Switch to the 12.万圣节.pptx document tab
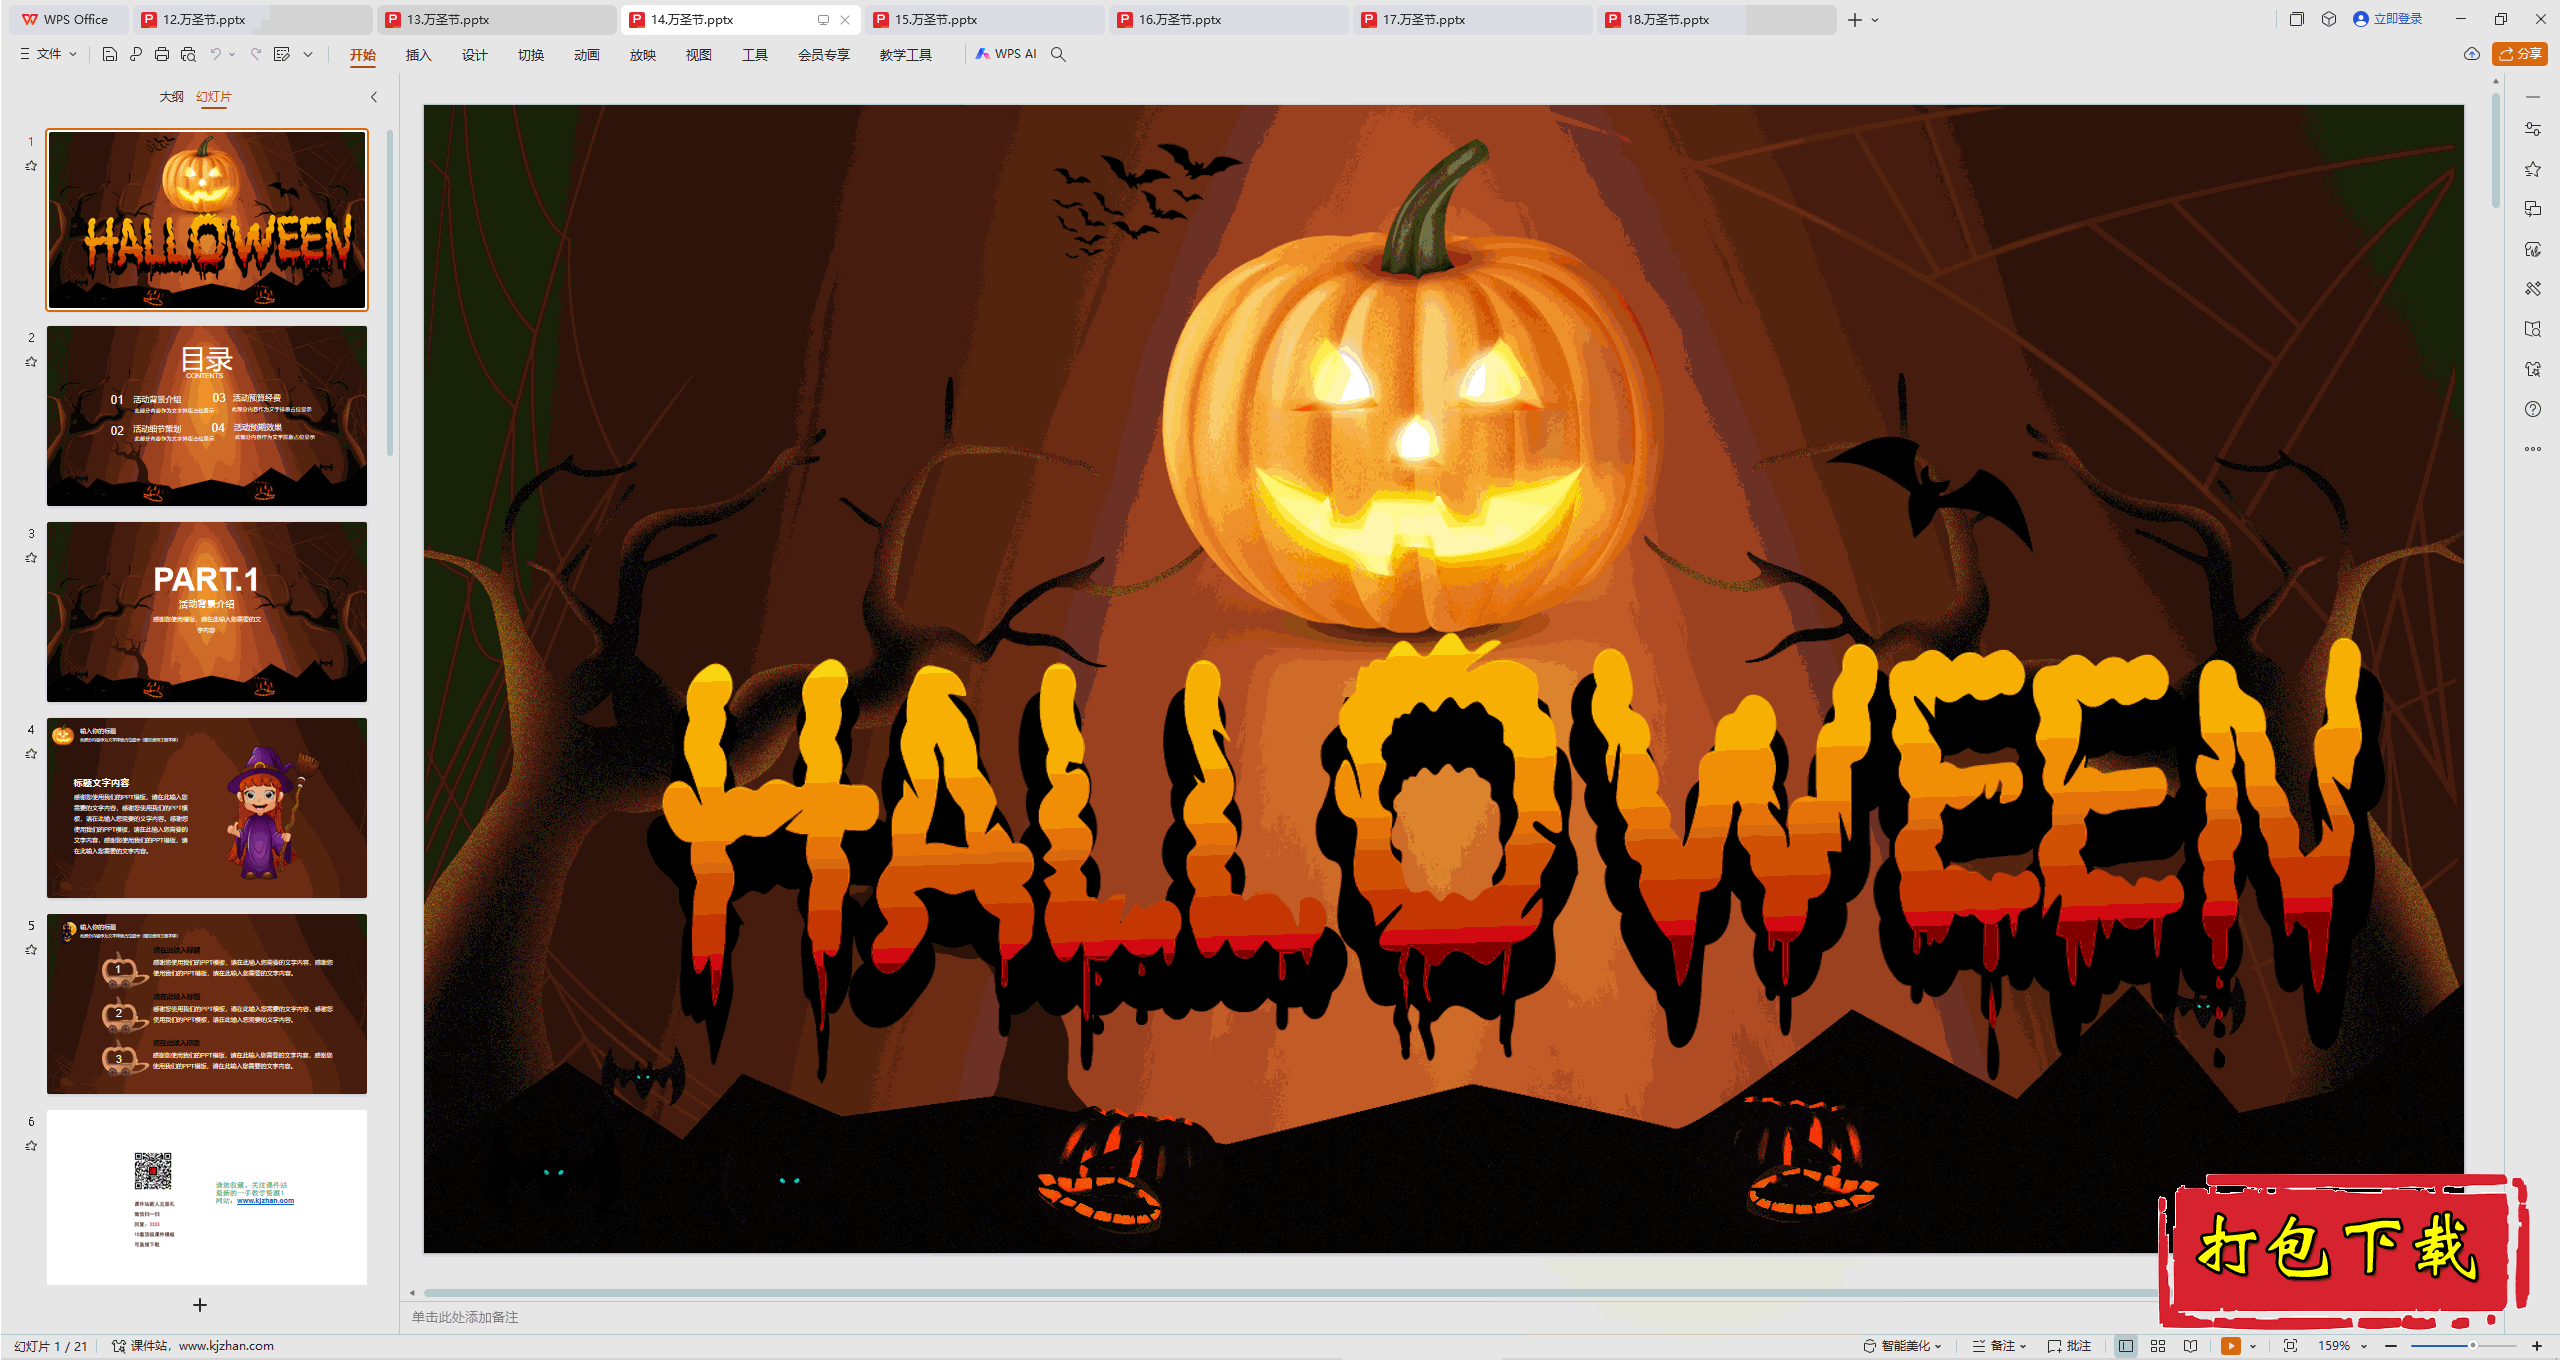Image resolution: width=2560 pixels, height=1360 pixels. tap(252, 19)
